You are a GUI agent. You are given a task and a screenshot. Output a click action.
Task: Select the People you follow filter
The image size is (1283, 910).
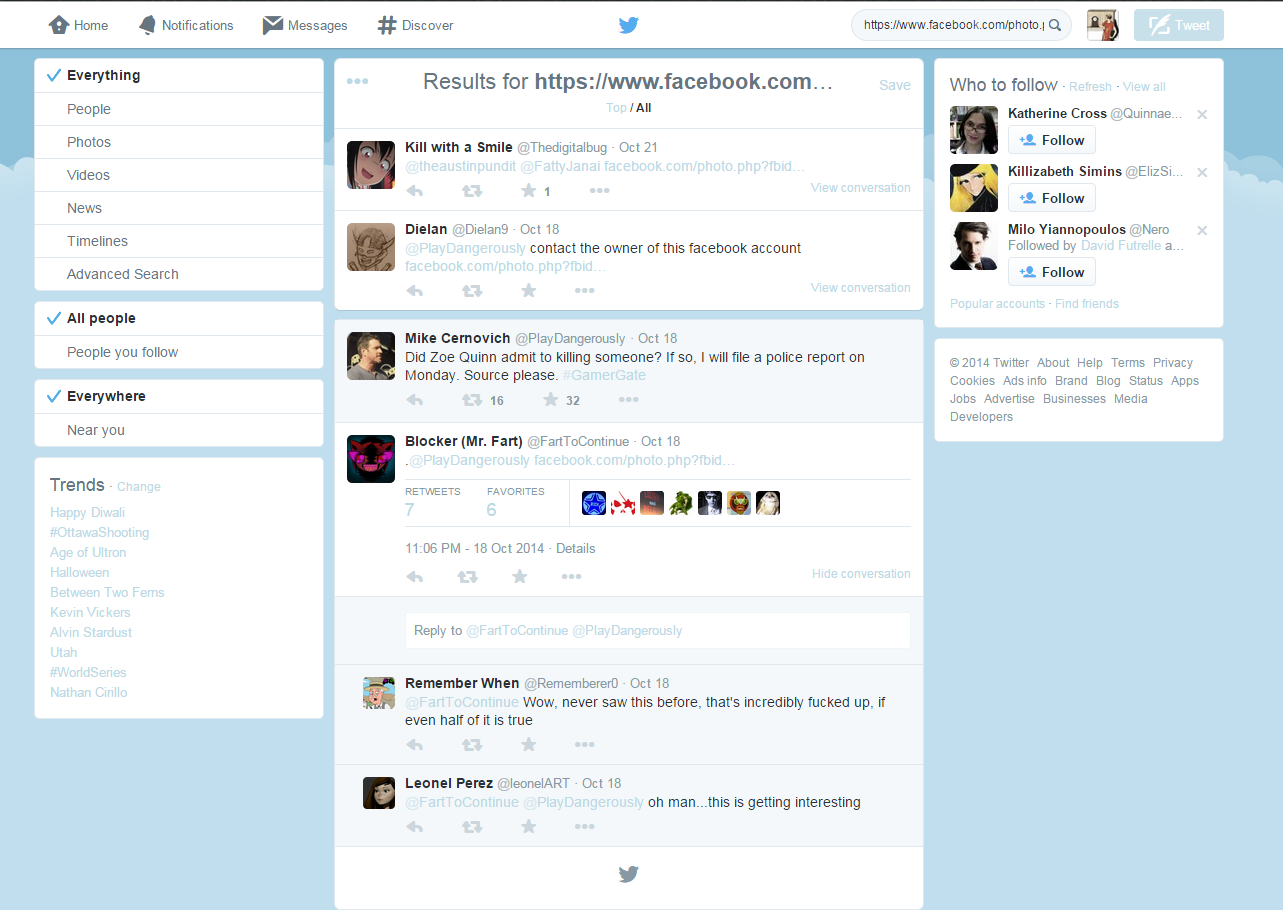pos(122,352)
